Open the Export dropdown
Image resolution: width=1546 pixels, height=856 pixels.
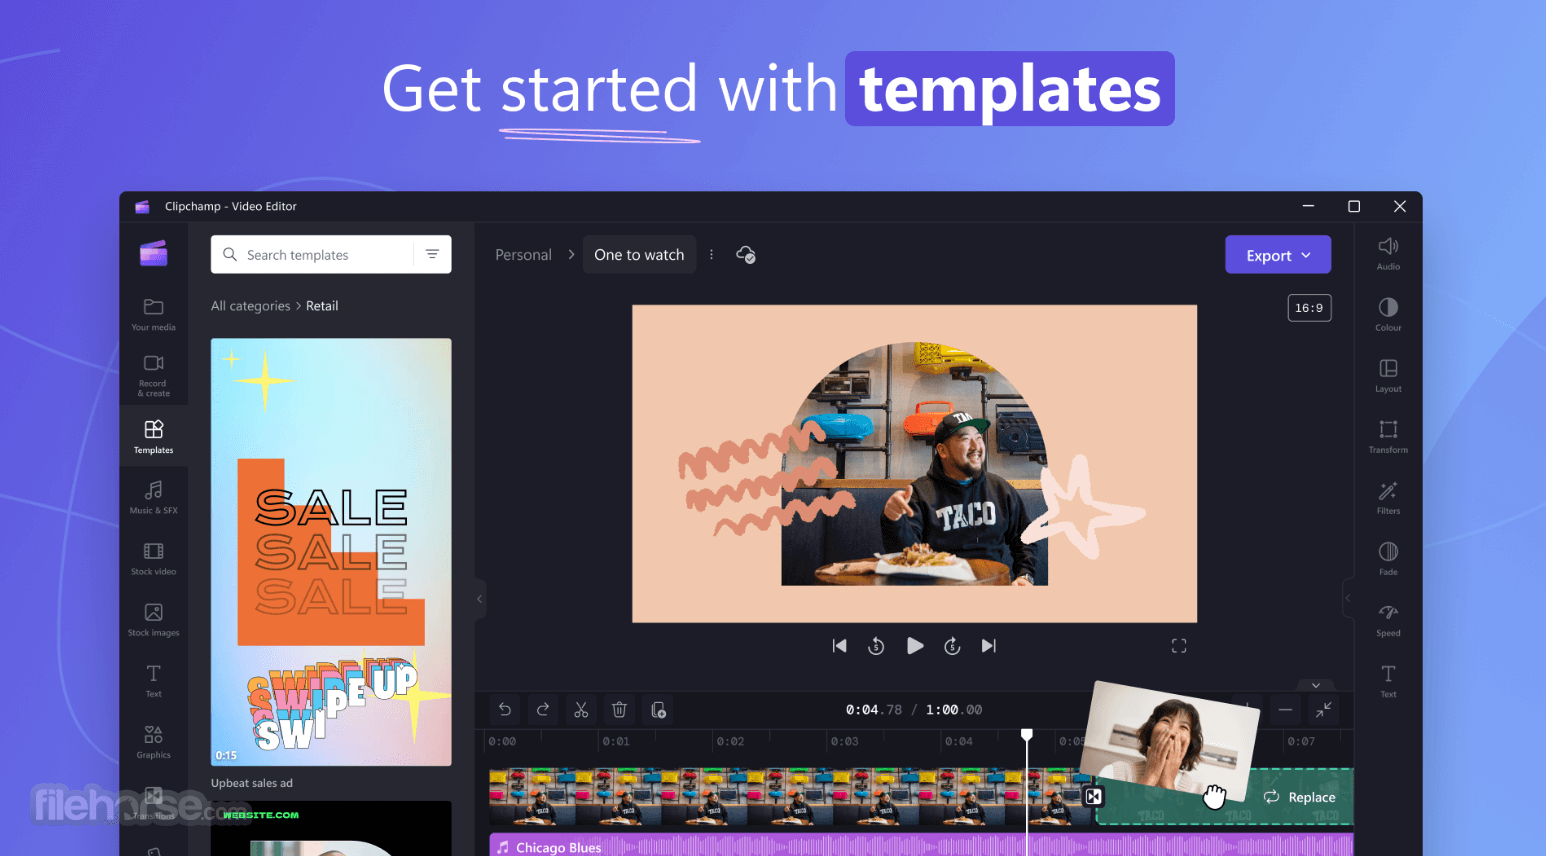point(1278,255)
